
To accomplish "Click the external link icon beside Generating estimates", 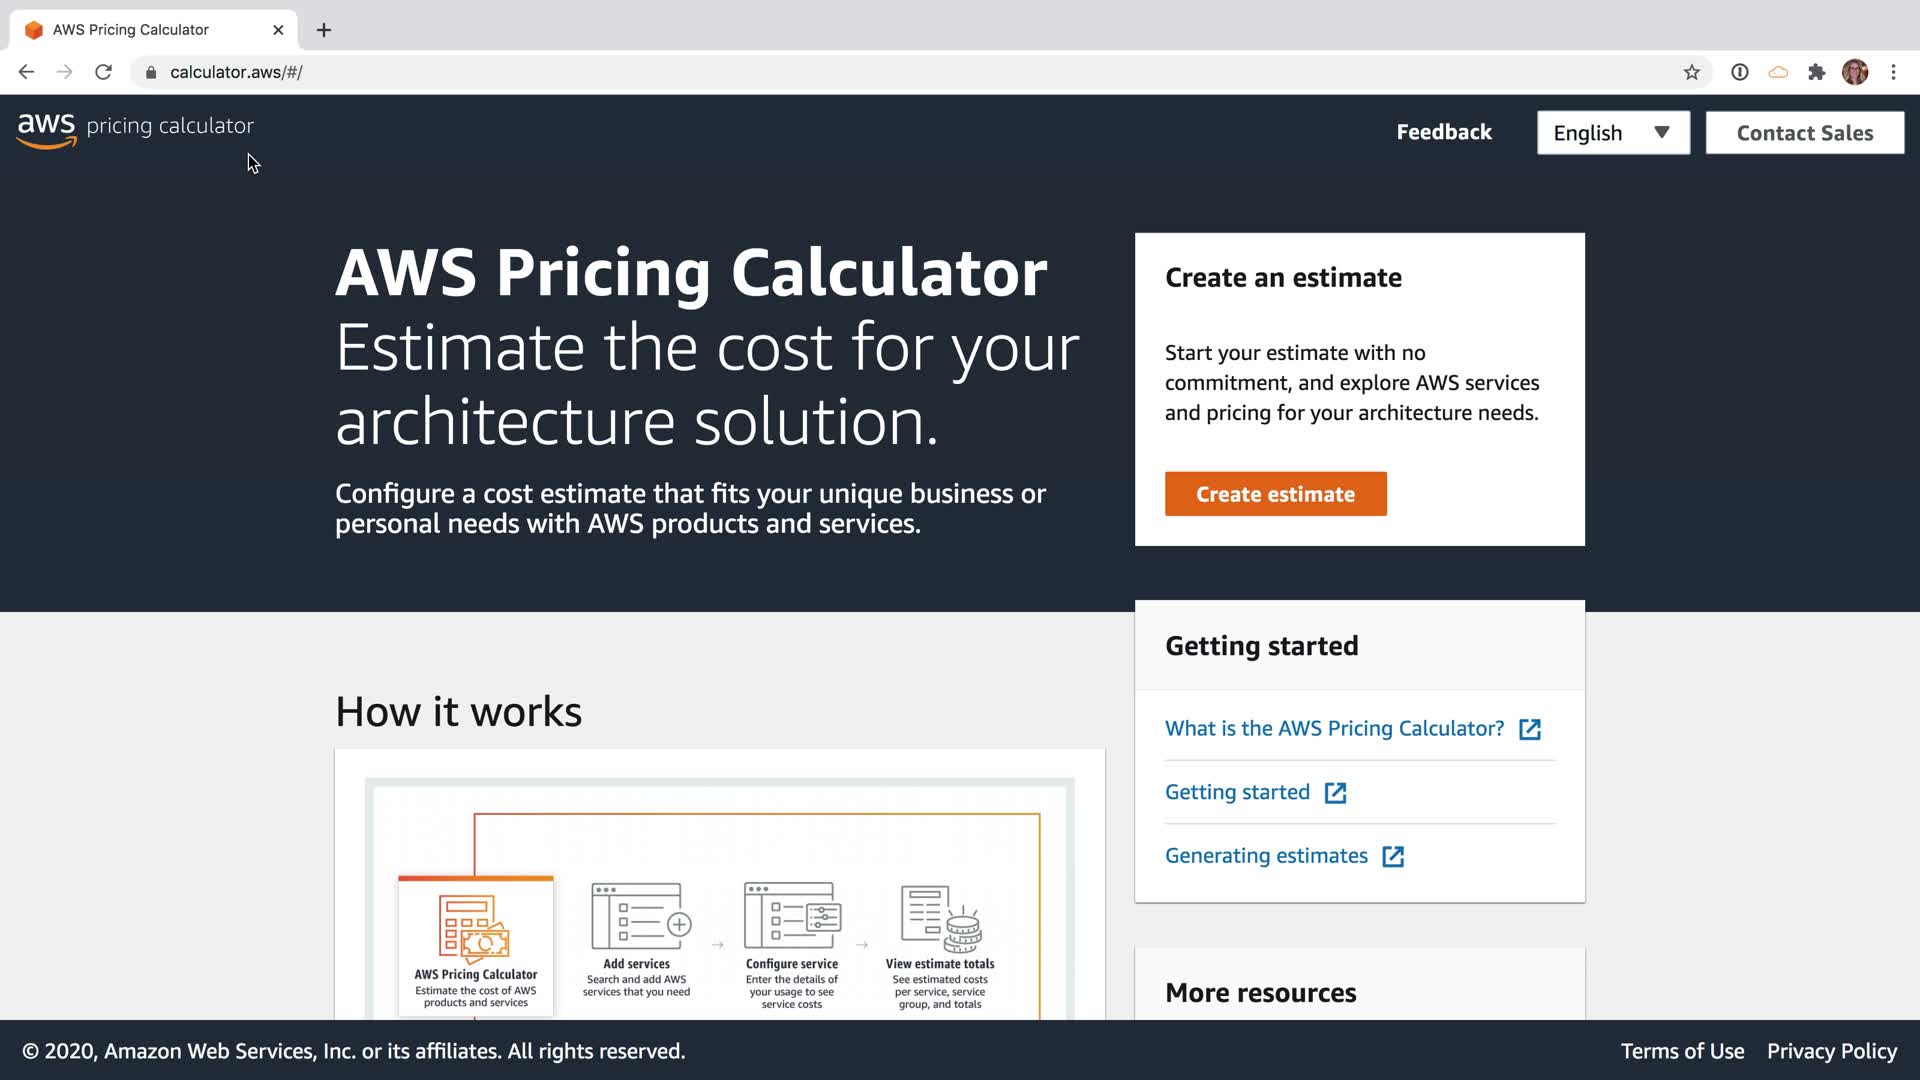I will pos(1393,856).
